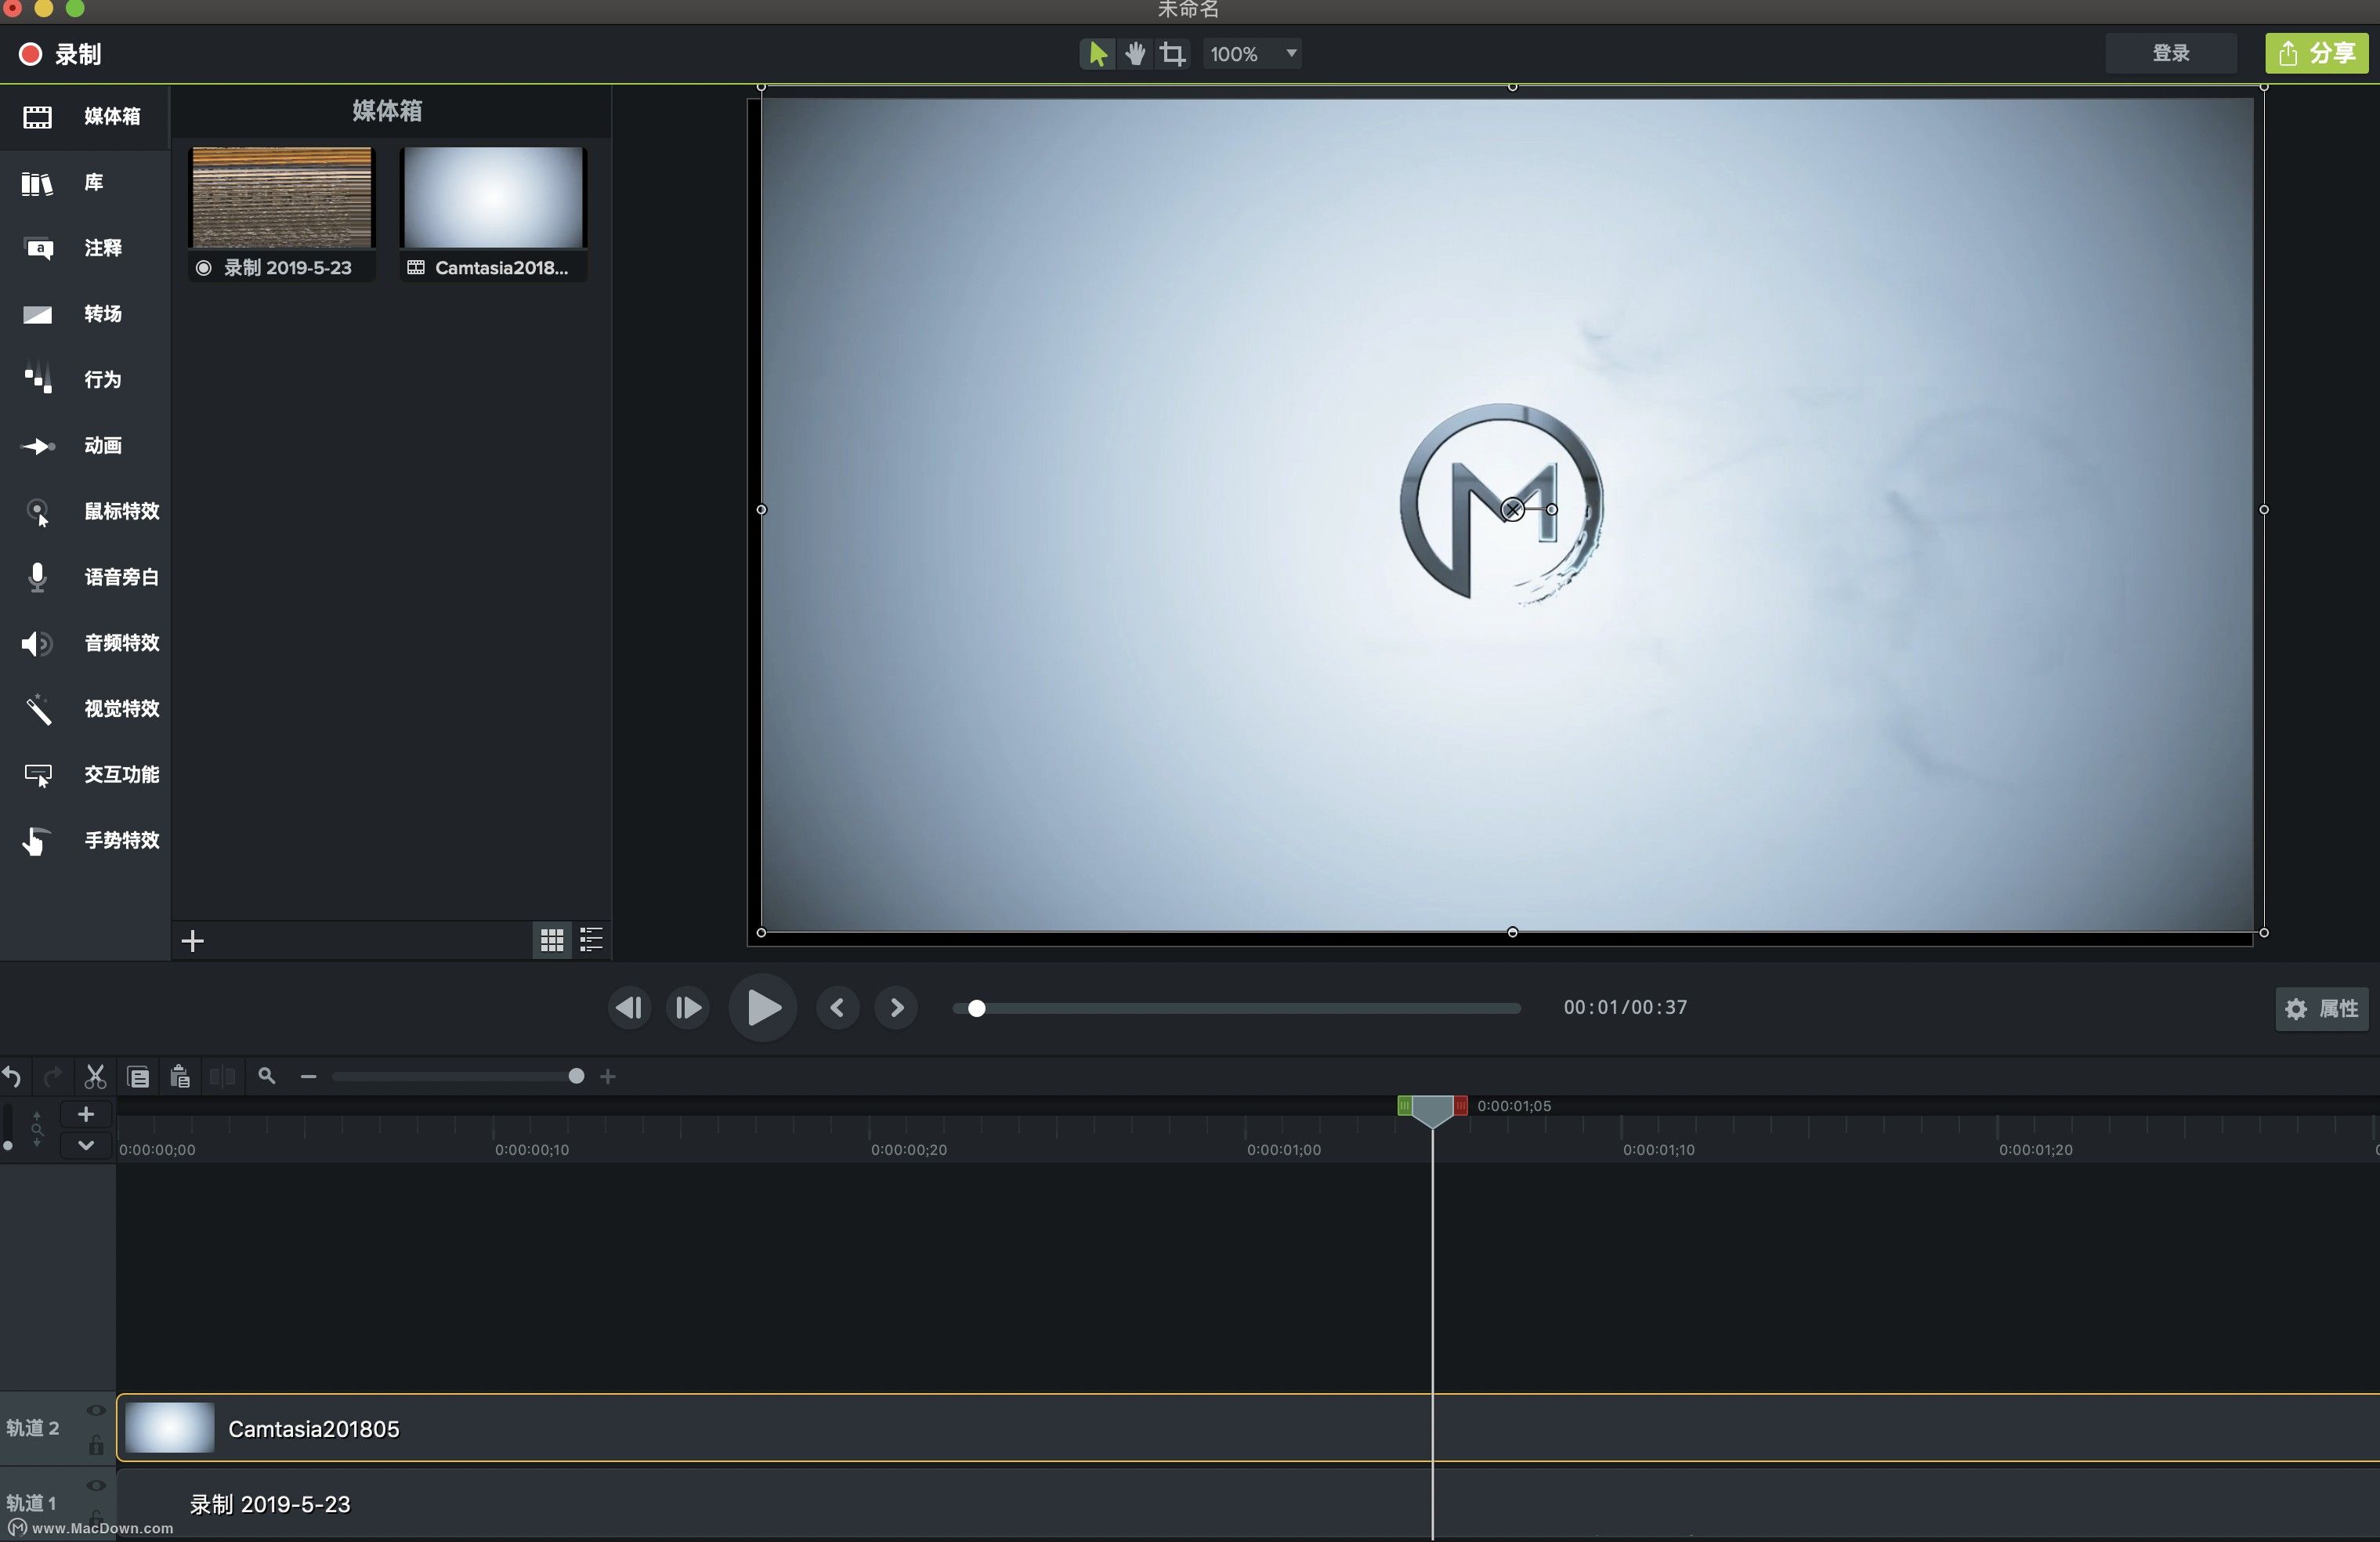Image resolution: width=2380 pixels, height=1542 pixels.
Task: Jump to the previous clip with left chevron
Action: (x=837, y=1008)
